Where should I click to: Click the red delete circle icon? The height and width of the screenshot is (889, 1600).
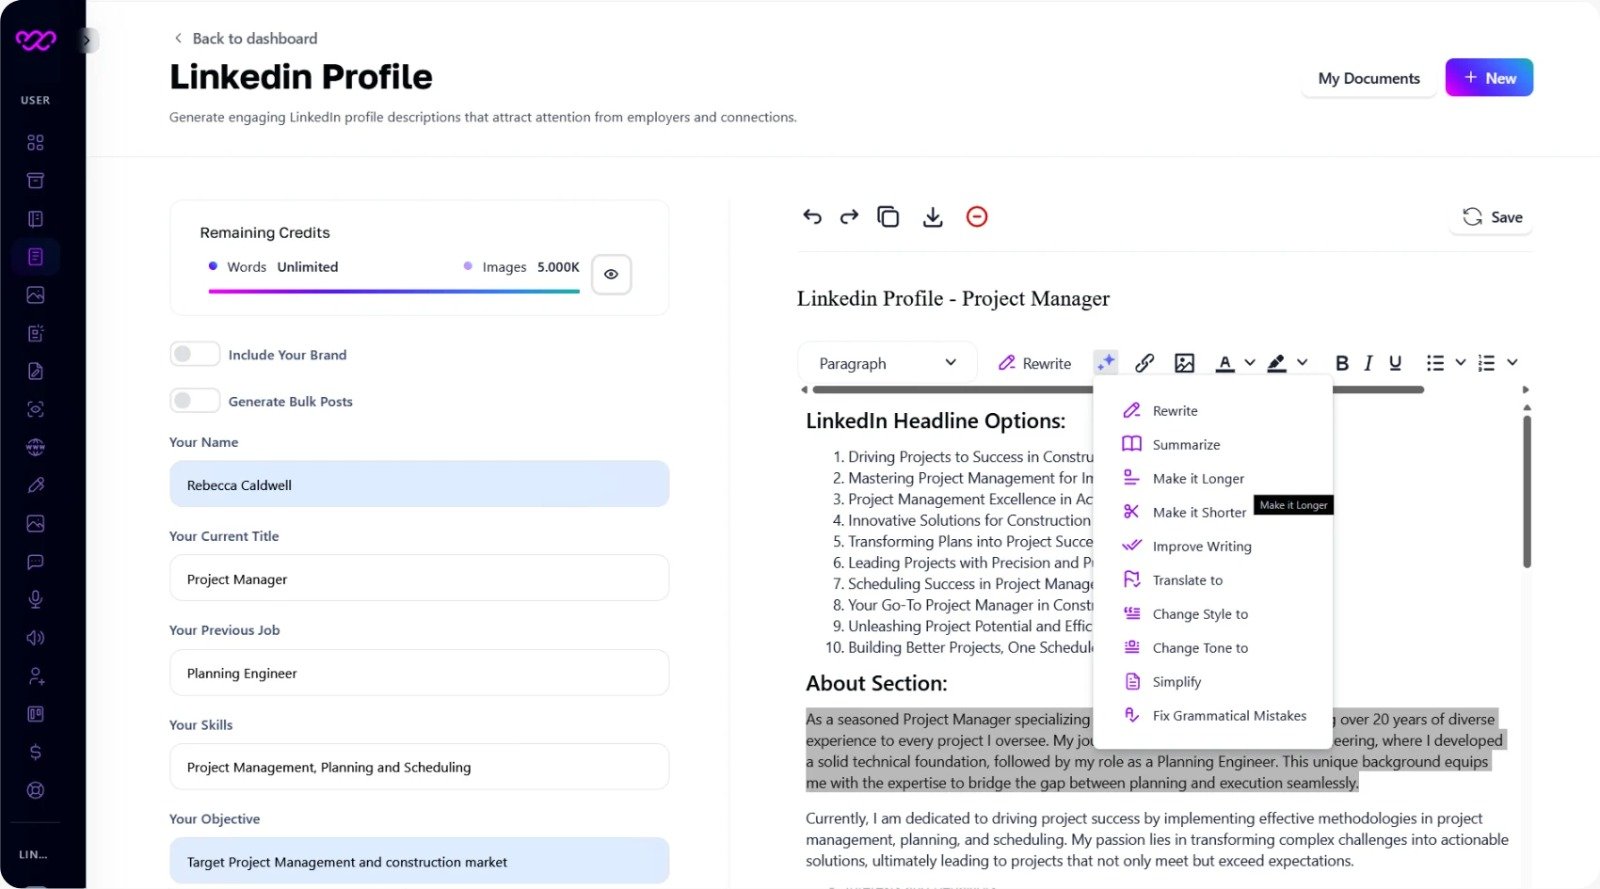click(x=977, y=216)
